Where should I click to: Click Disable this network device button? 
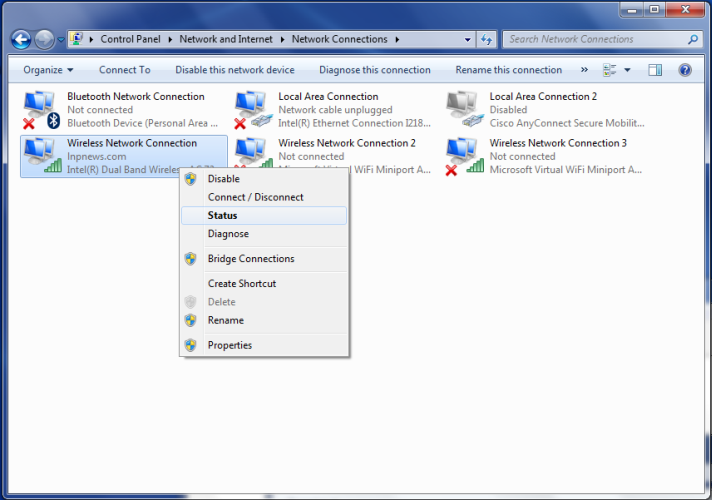pyautogui.click(x=235, y=70)
